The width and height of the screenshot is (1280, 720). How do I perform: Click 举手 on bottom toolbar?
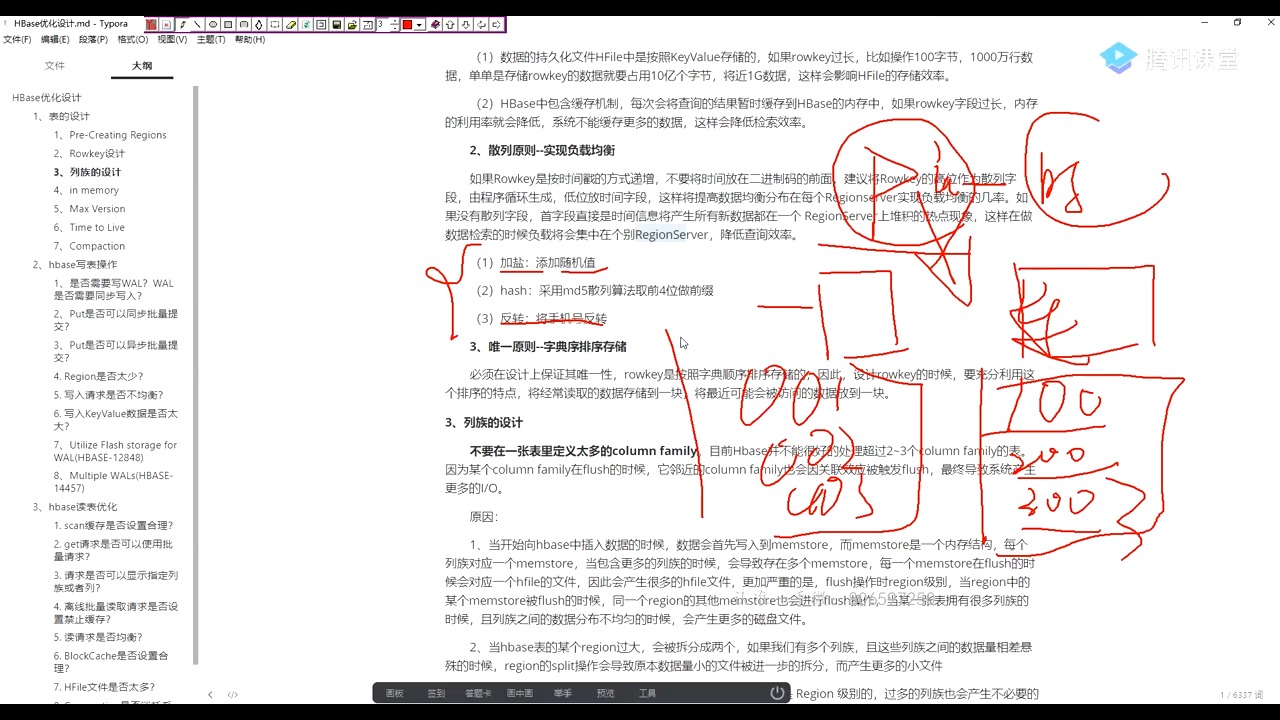click(x=562, y=693)
